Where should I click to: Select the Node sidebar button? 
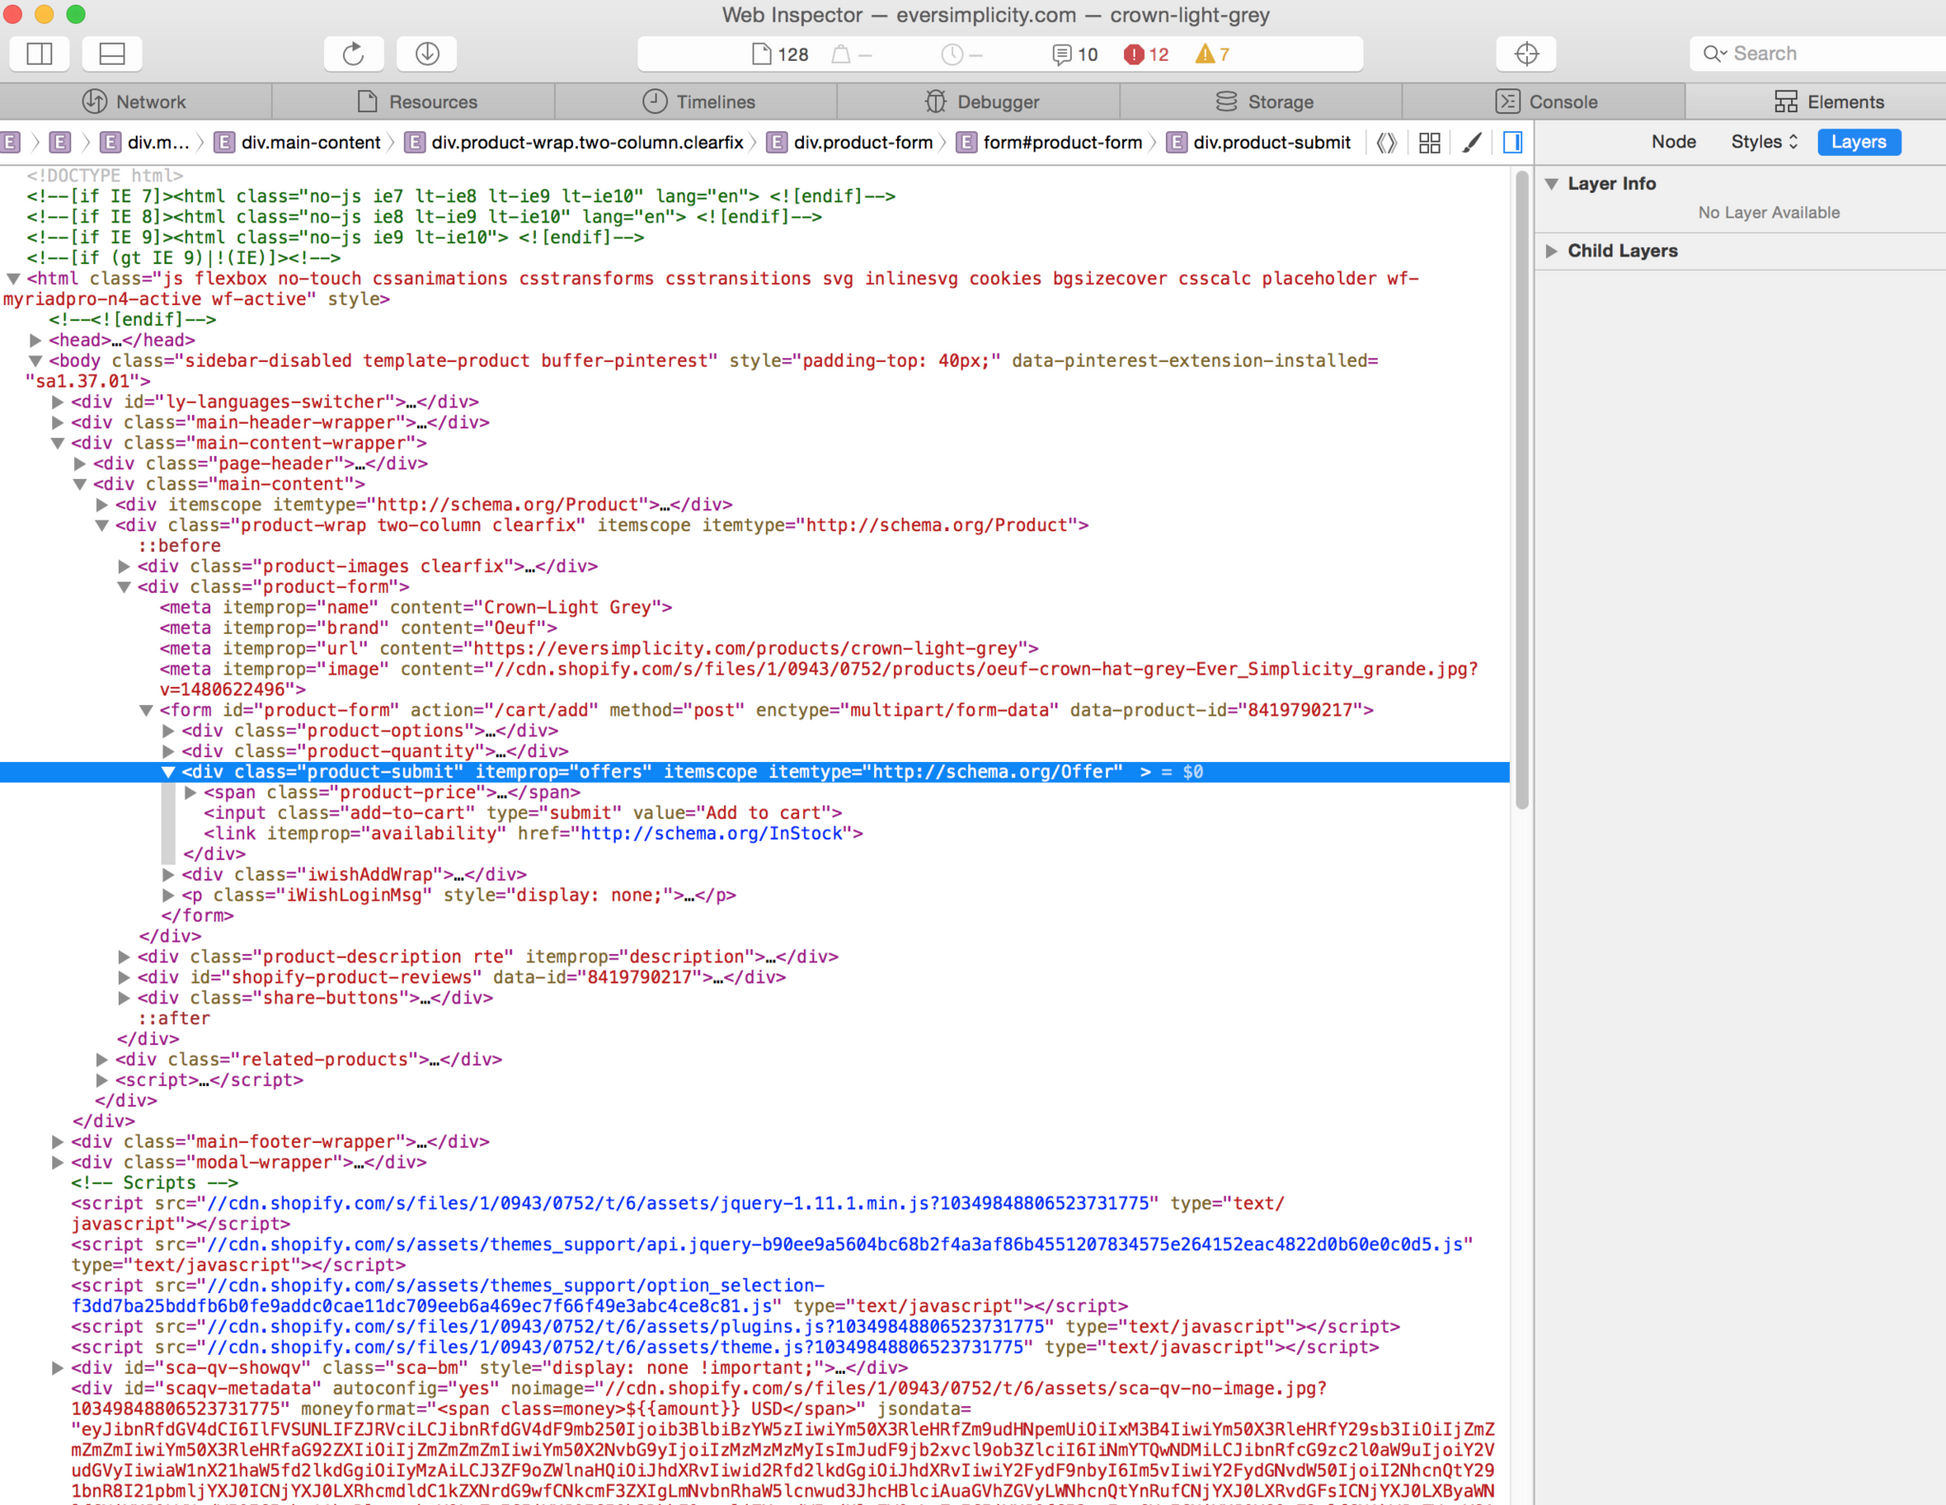[x=1673, y=142]
